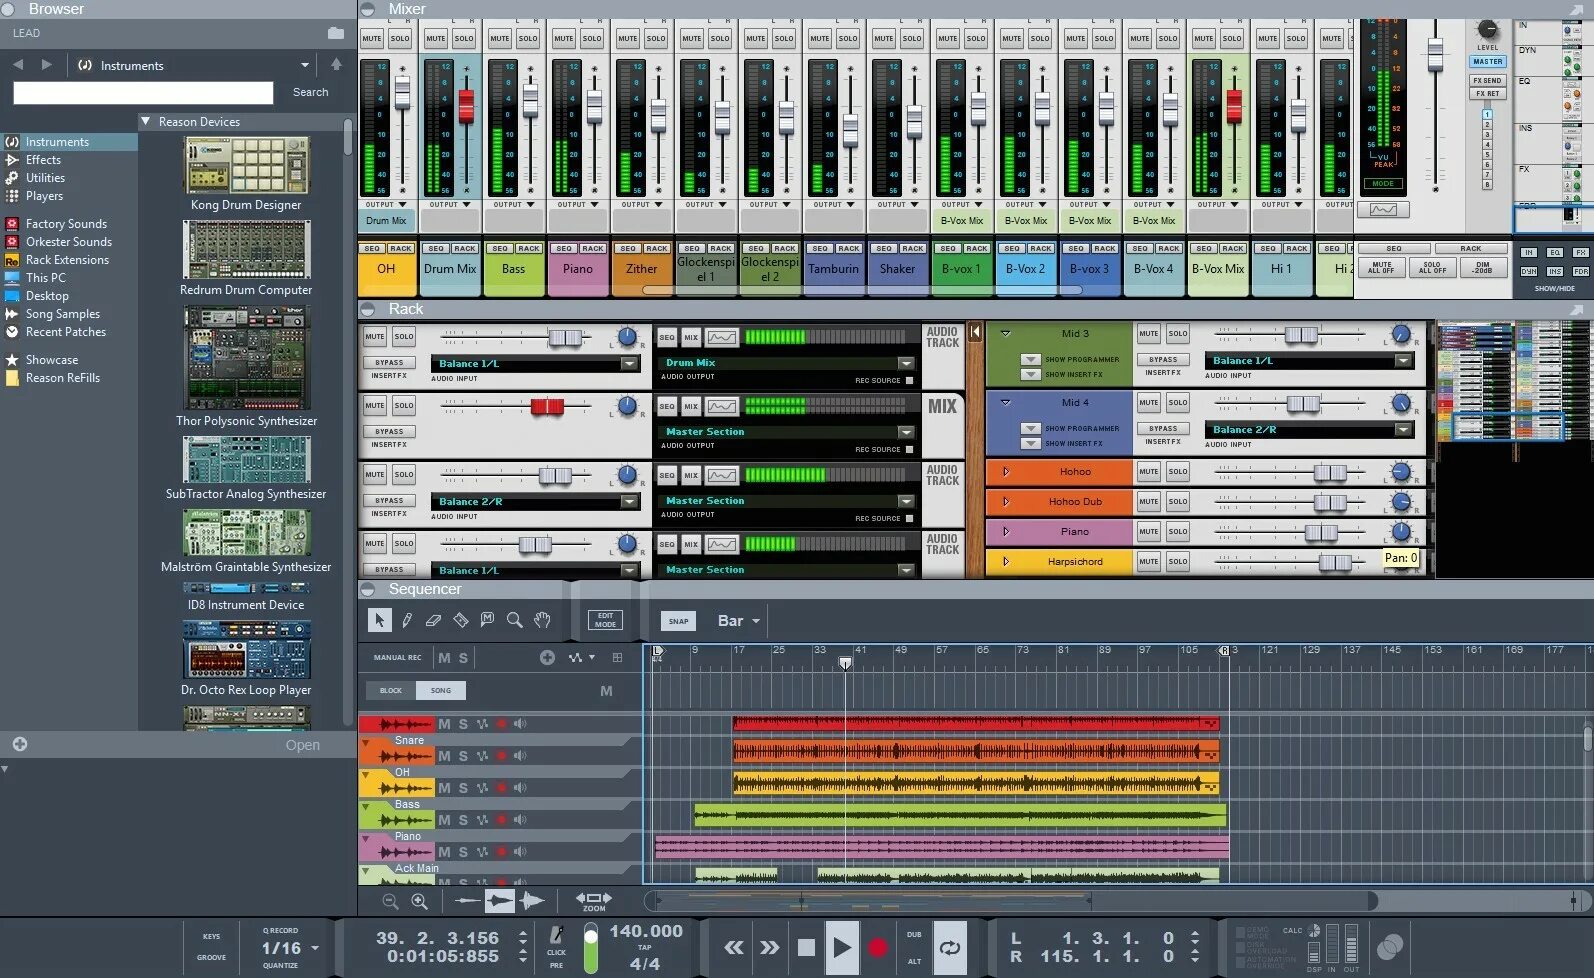Click the master level fader in mixer
1594x978 pixels.
pyautogui.click(x=1435, y=55)
